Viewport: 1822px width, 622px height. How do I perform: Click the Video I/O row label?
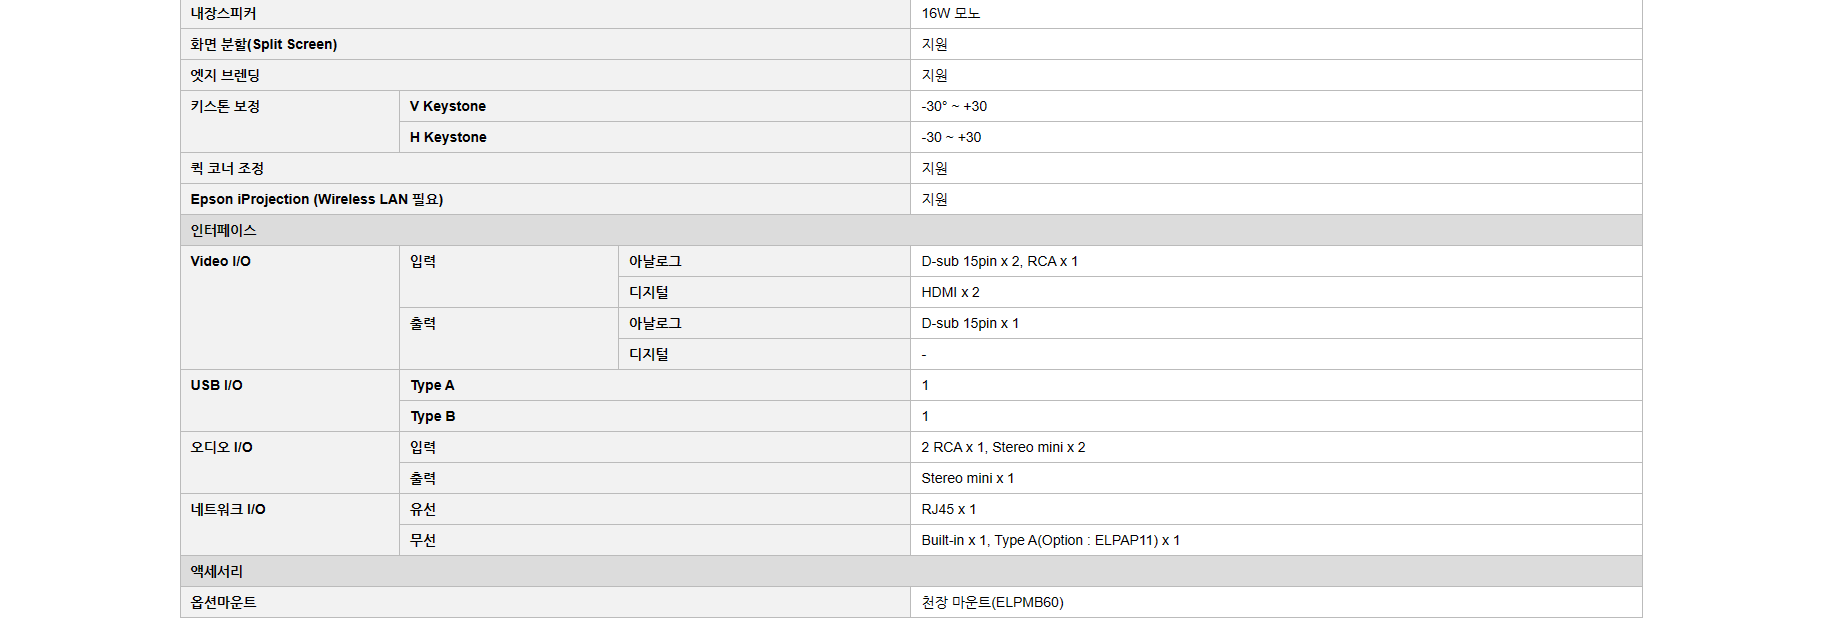[x=221, y=261]
